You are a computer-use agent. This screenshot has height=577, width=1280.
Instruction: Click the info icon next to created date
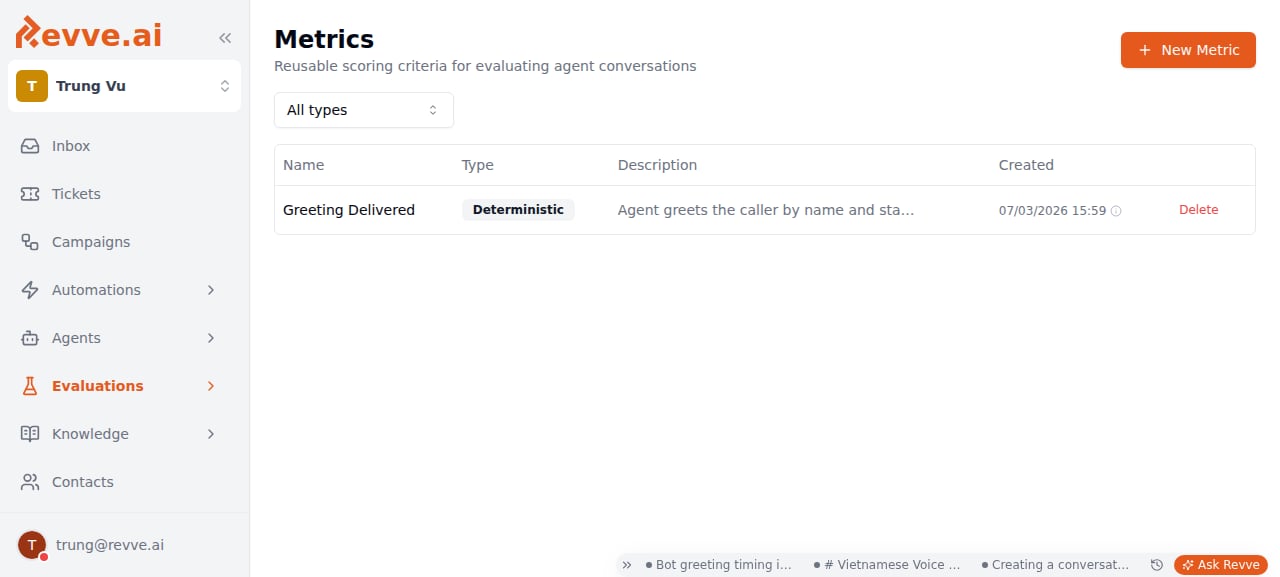tap(1116, 211)
